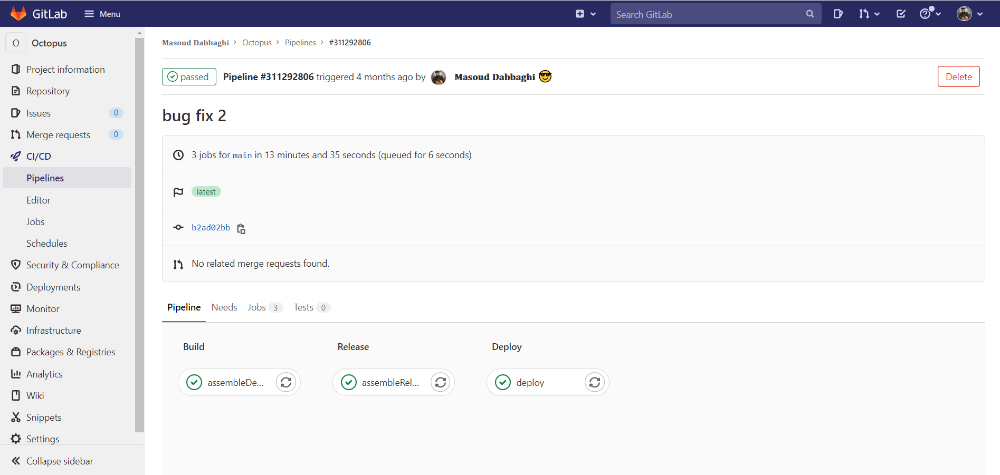This screenshot has height=475, width=1000.
Task: Click the author avatar thumbnail
Action: point(438,77)
